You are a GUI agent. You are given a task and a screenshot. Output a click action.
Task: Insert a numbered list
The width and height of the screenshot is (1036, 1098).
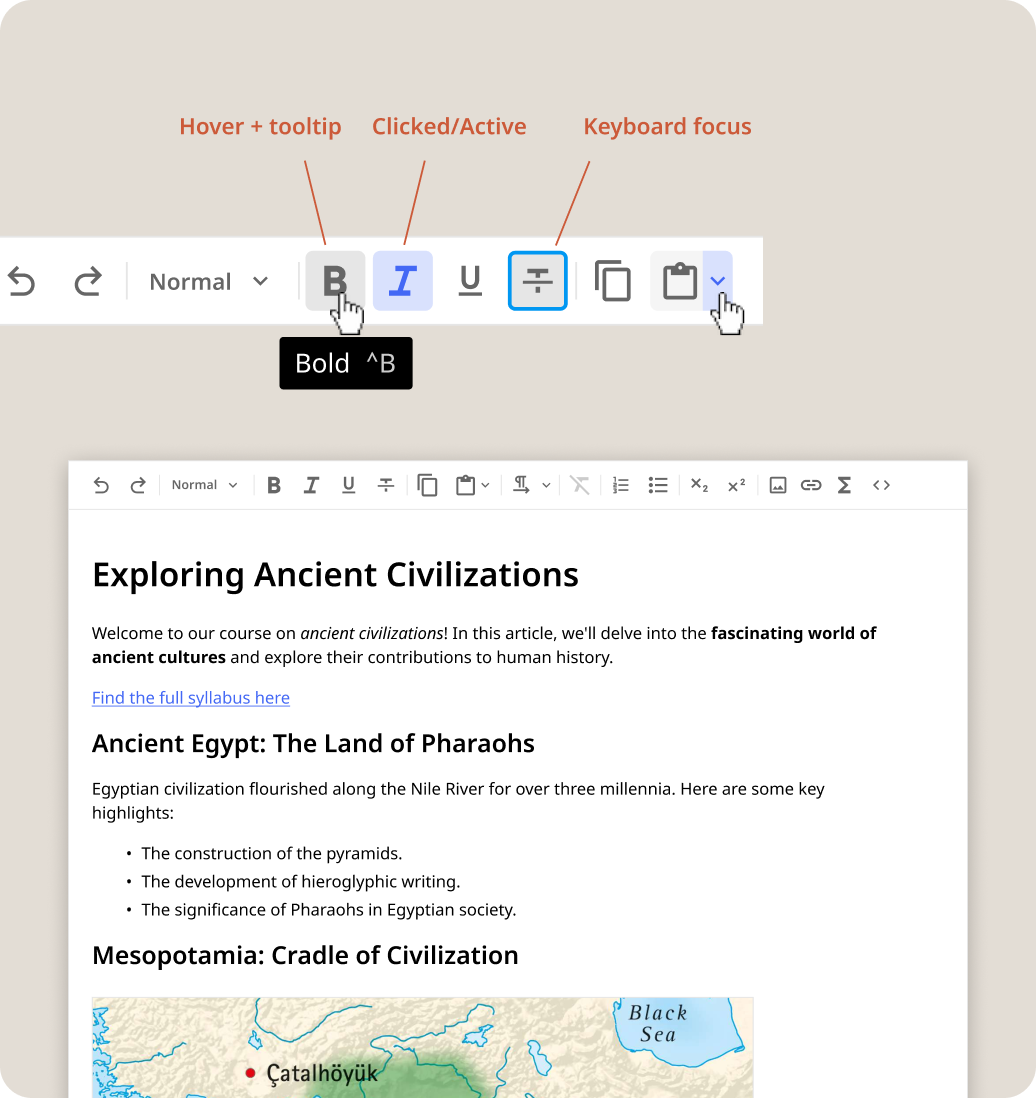[x=621, y=485]
